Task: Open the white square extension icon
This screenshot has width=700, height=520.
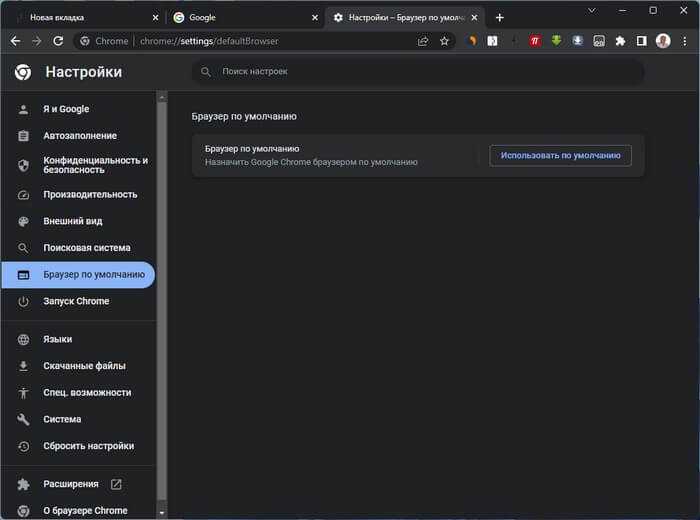Action: 492,41
